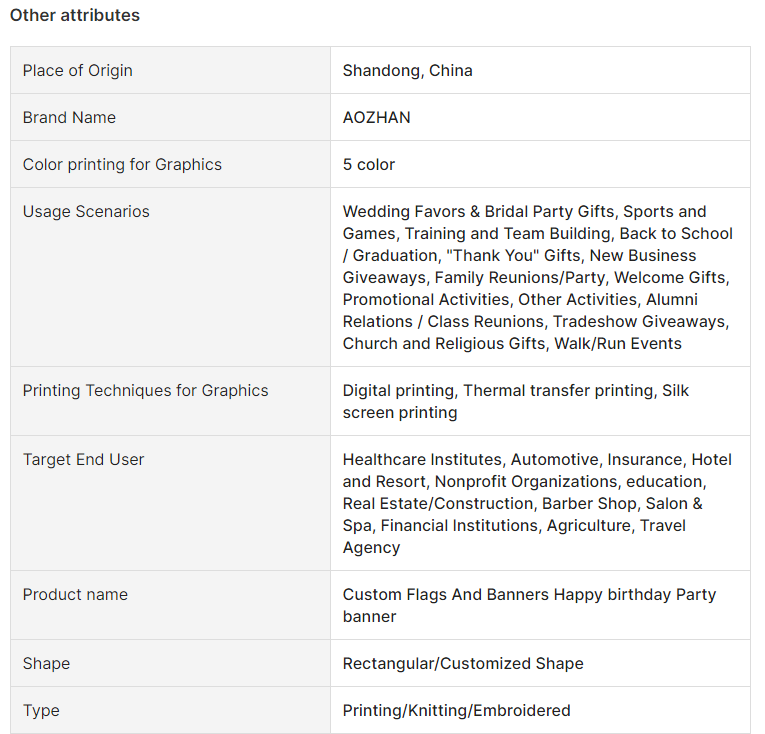Select the Product name label
Image resolution: width=765 pixels, height=734 pixels.
point(75,594)
